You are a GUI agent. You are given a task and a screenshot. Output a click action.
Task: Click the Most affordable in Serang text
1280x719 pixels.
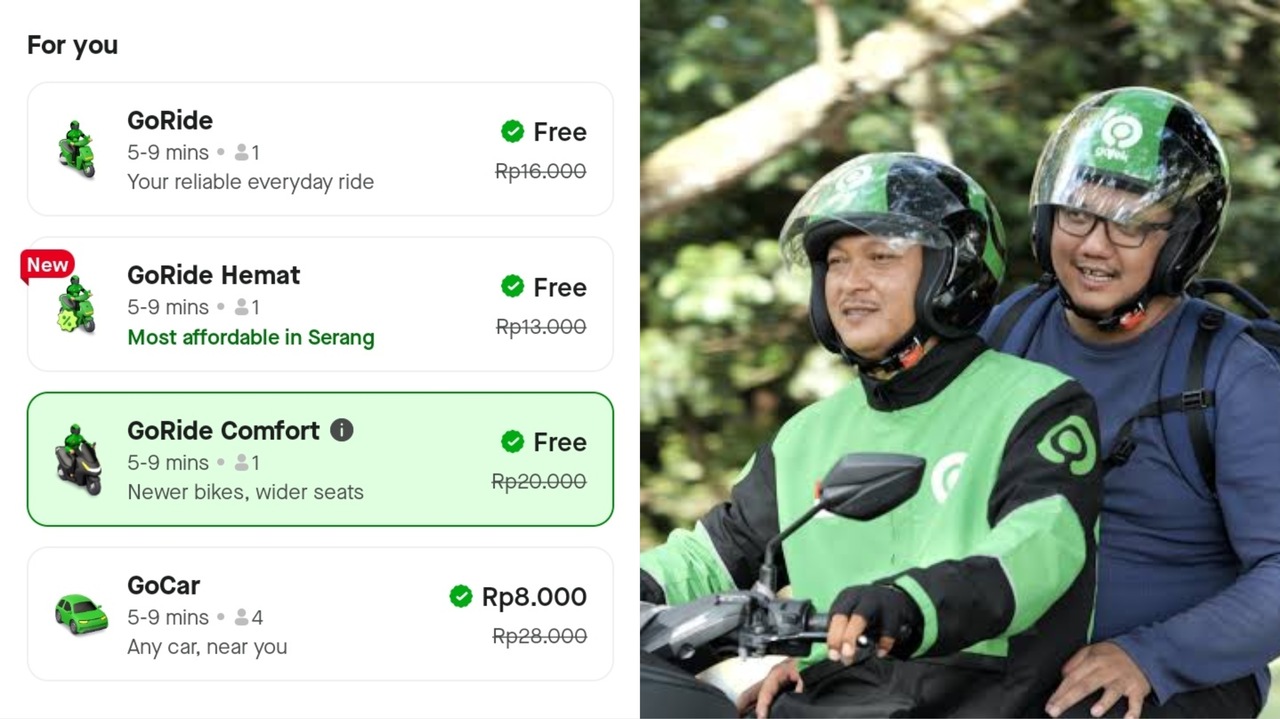click(251, 338)
